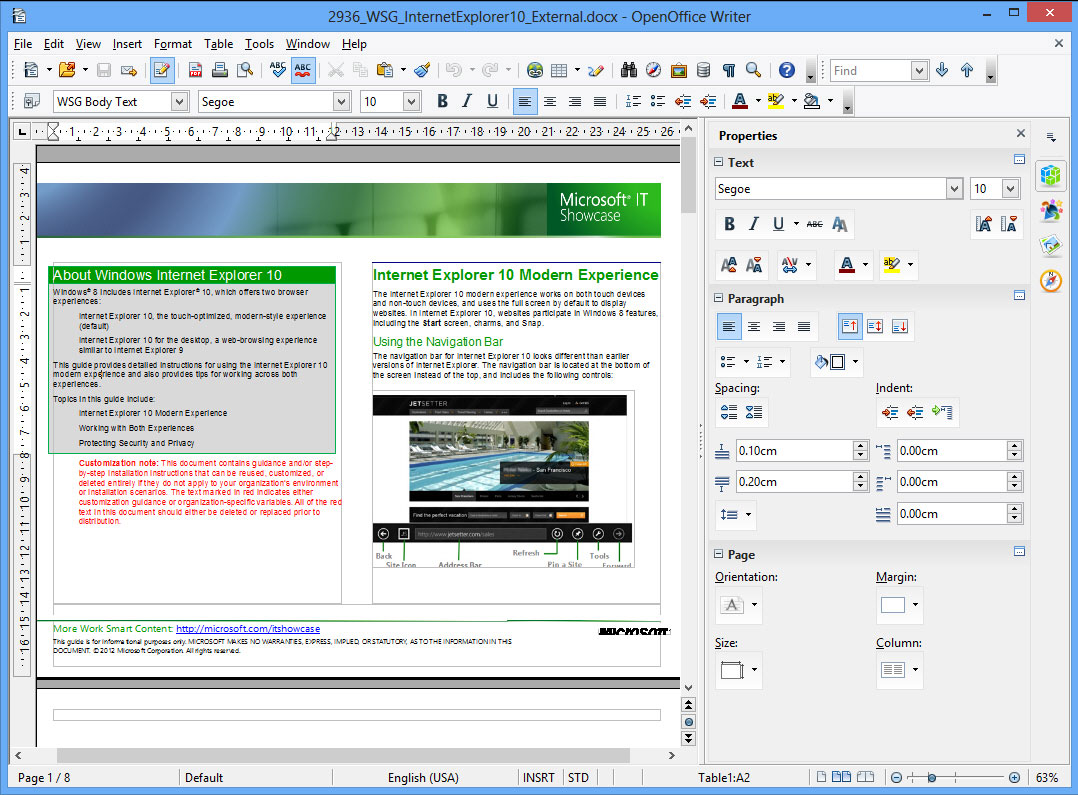
Task: Open Data Sources toolbar icon
Action: click(x=703, y=70)
